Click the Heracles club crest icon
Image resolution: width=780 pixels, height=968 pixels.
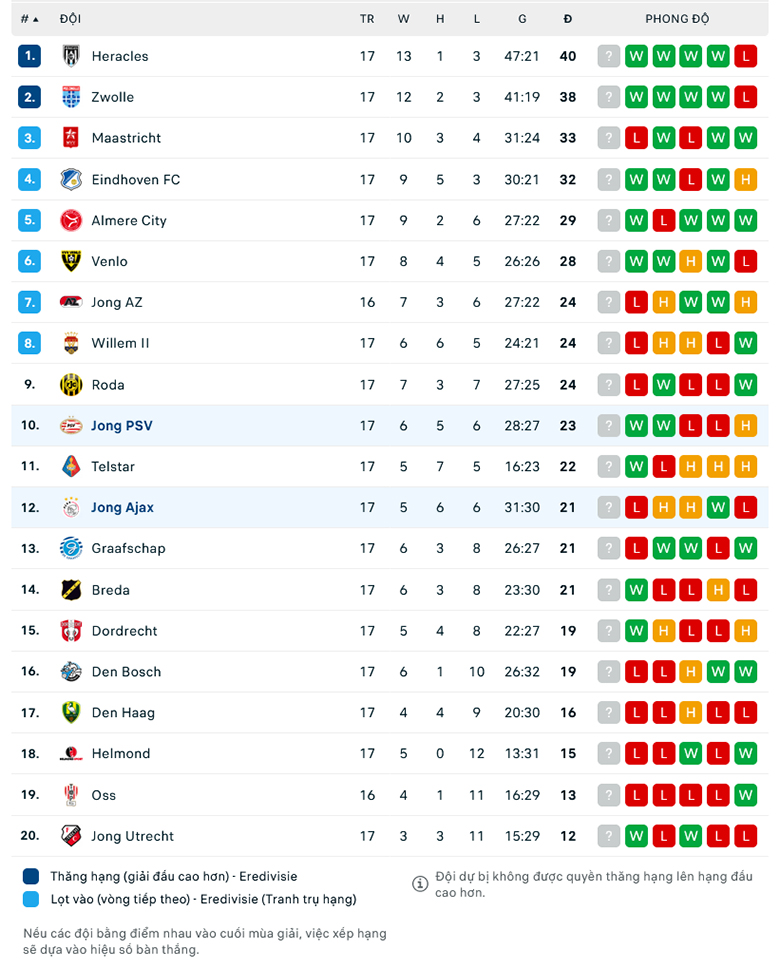pos(71,56)
